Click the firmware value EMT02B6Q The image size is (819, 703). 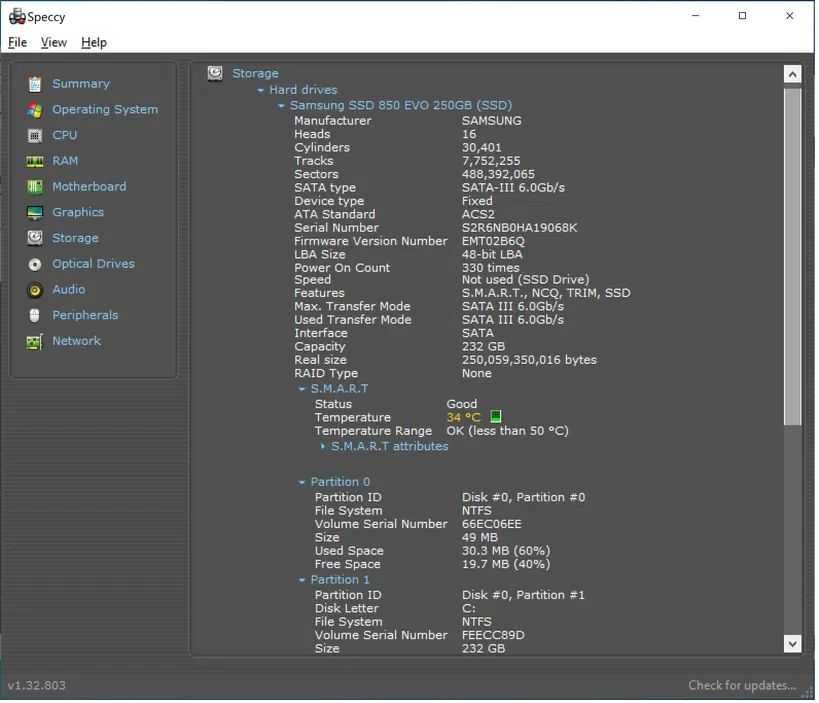(493, 241)
